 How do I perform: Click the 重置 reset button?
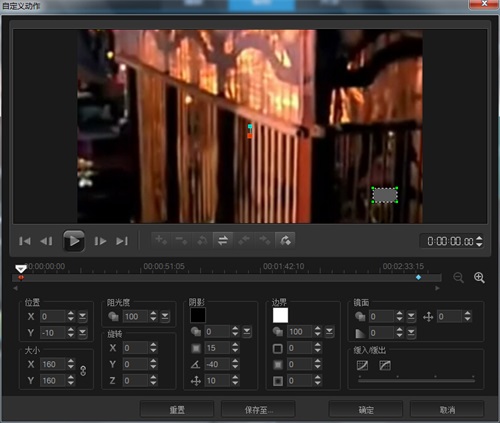(x=177, y=410)
